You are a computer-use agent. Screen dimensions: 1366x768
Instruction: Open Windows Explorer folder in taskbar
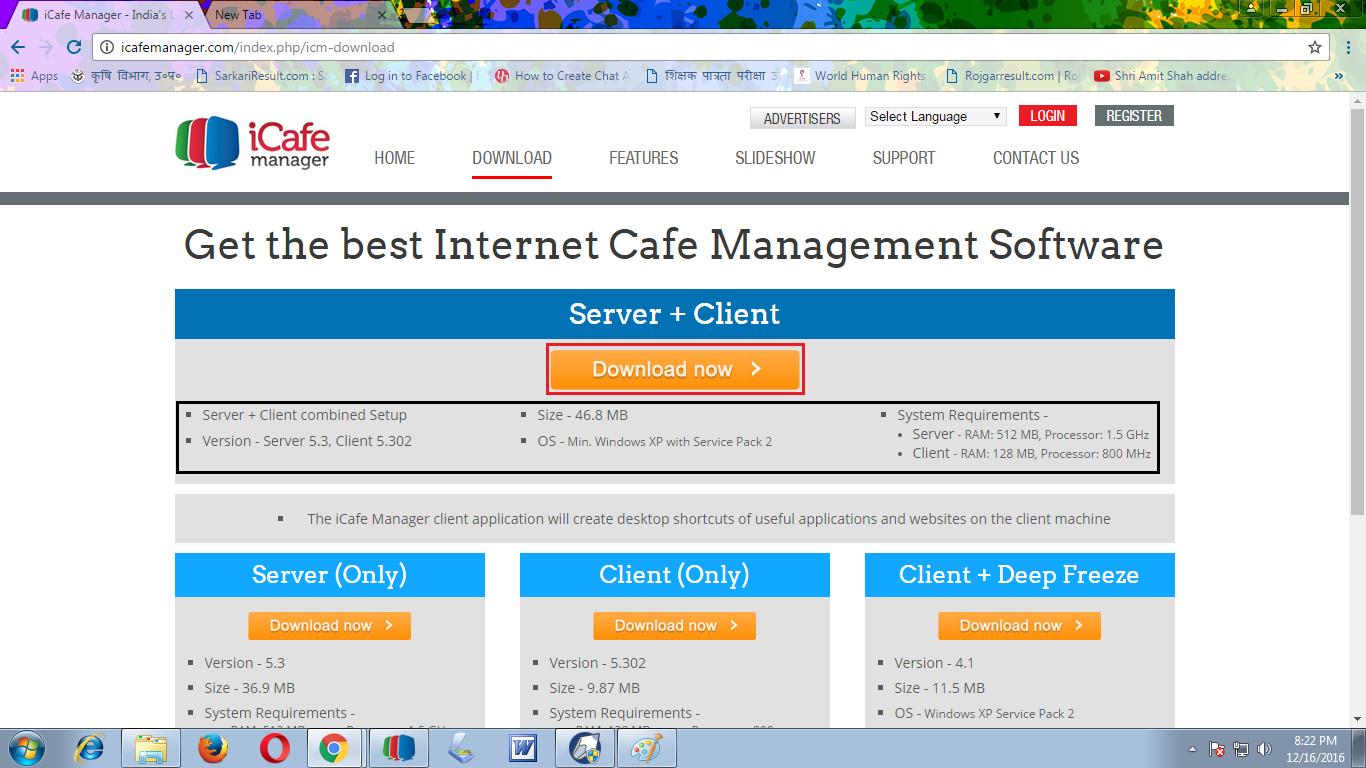tap(151, 748)
